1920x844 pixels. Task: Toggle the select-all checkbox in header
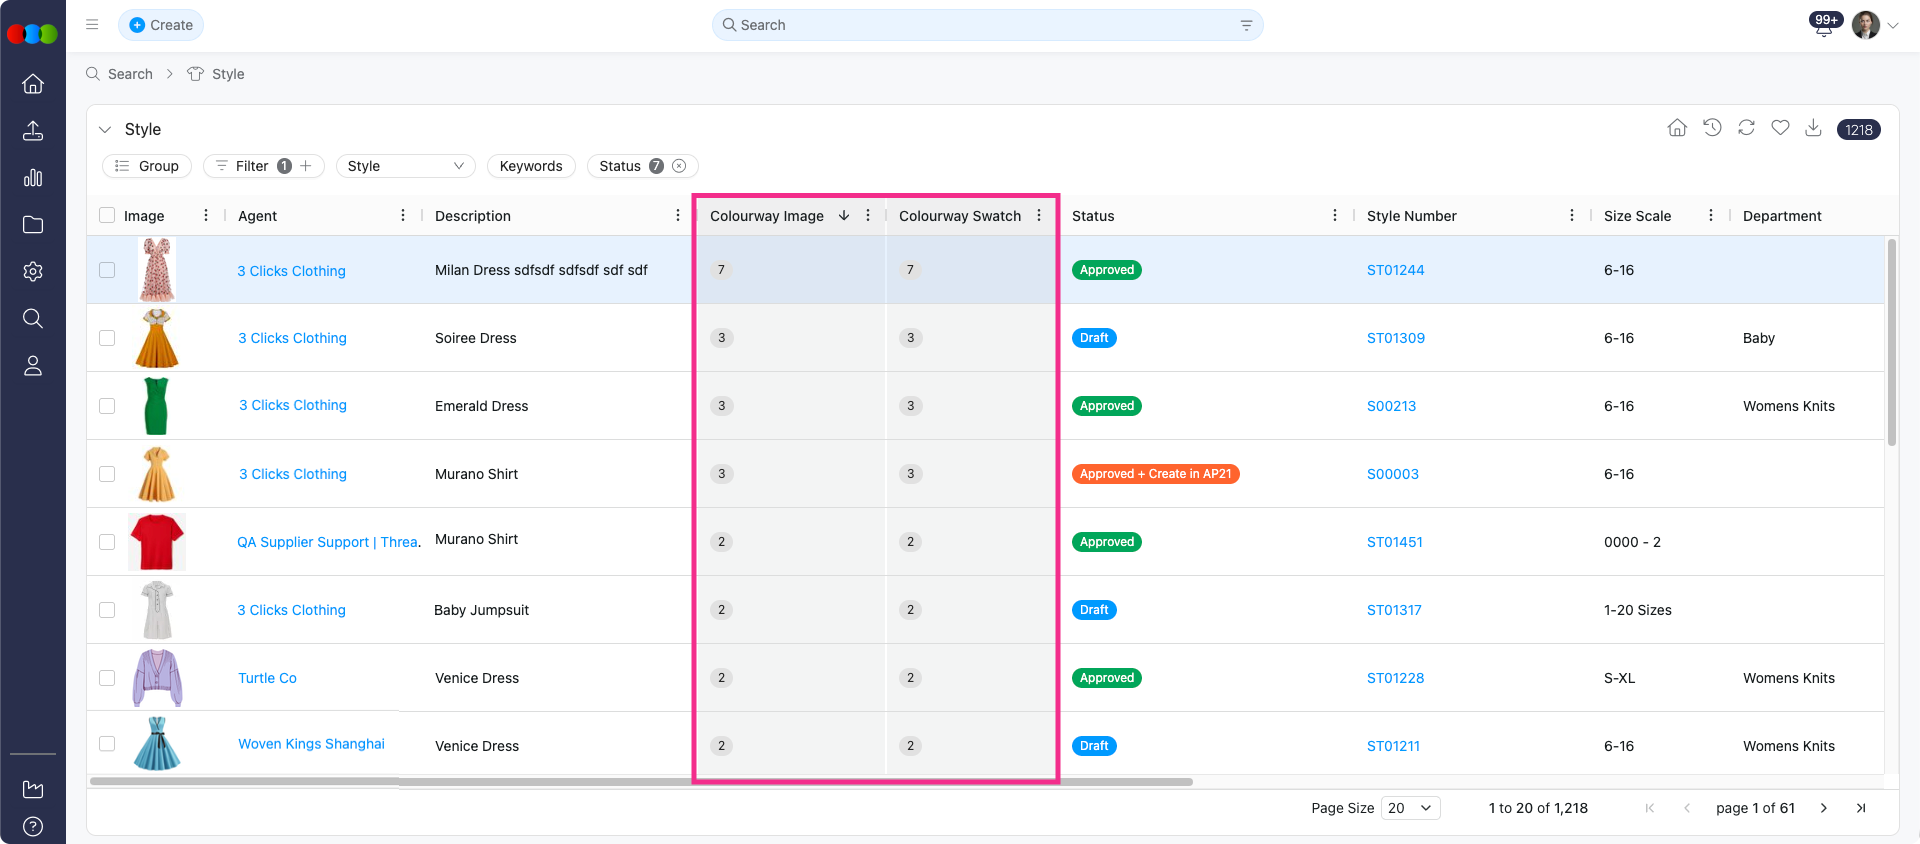[107, 215]
